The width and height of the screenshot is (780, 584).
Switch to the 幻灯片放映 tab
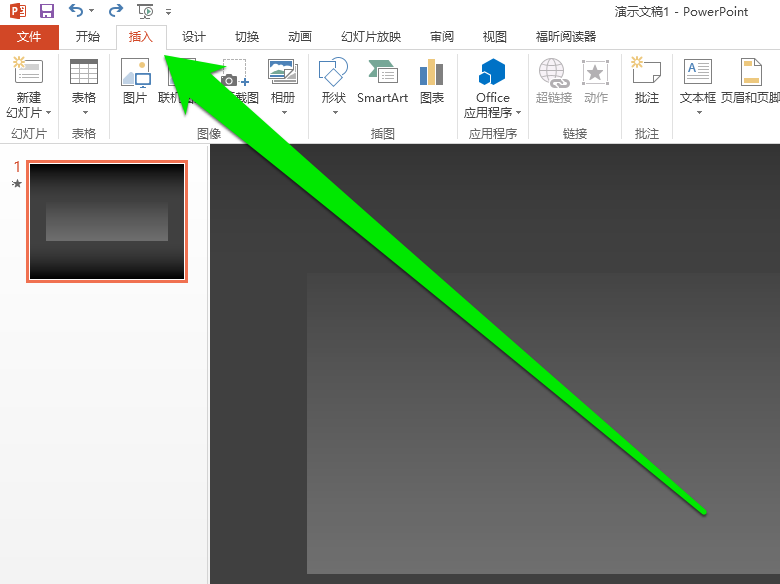[x=371, y=37]
